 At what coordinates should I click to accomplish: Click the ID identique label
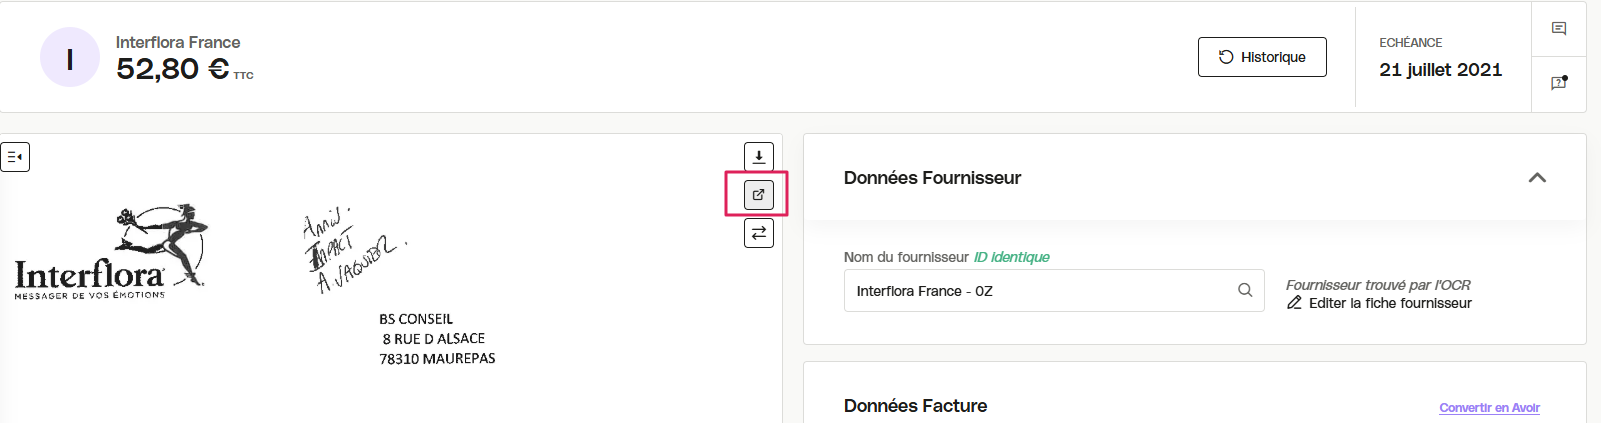(1011, 257)
